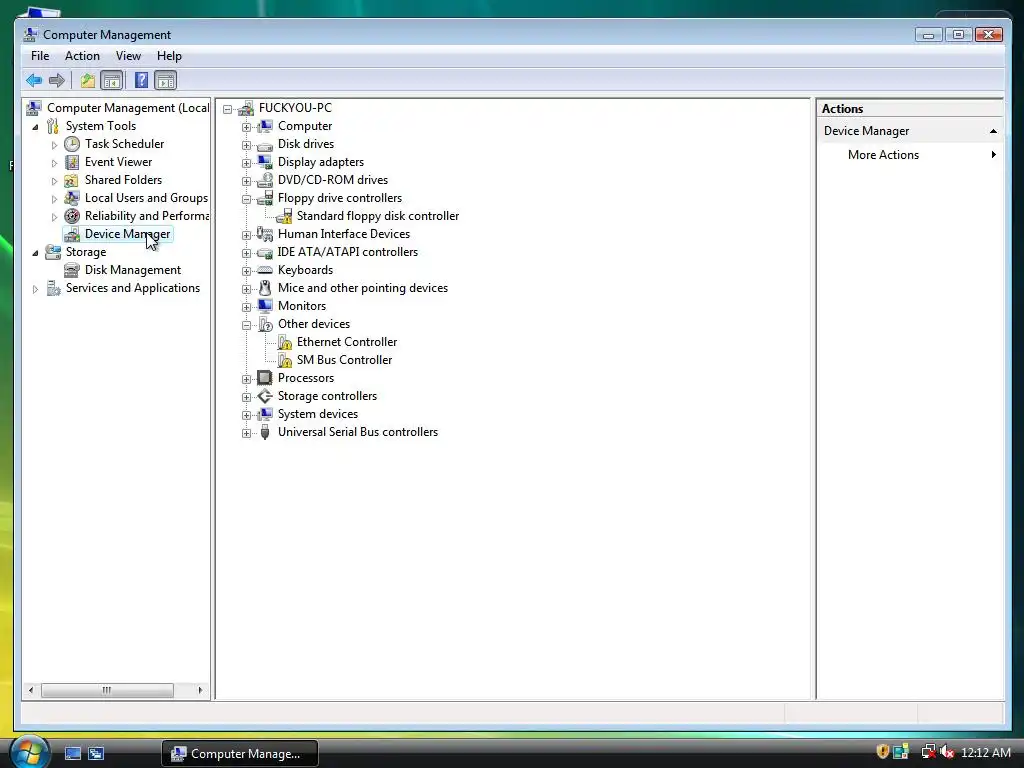
Task: Click the Start orb on taskbar
Action: pyautogui.click(x=29, y=751)
